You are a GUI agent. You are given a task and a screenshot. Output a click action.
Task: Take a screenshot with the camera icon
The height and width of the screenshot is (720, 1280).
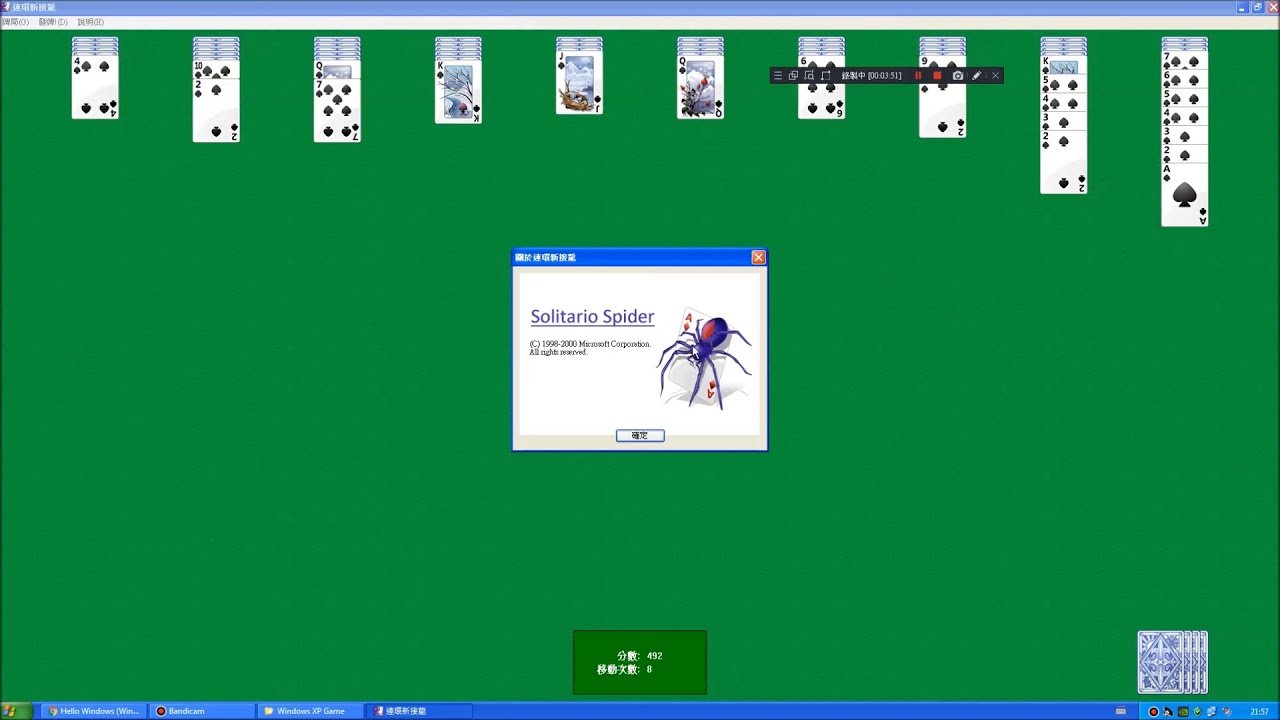click(x=958, y=76)
